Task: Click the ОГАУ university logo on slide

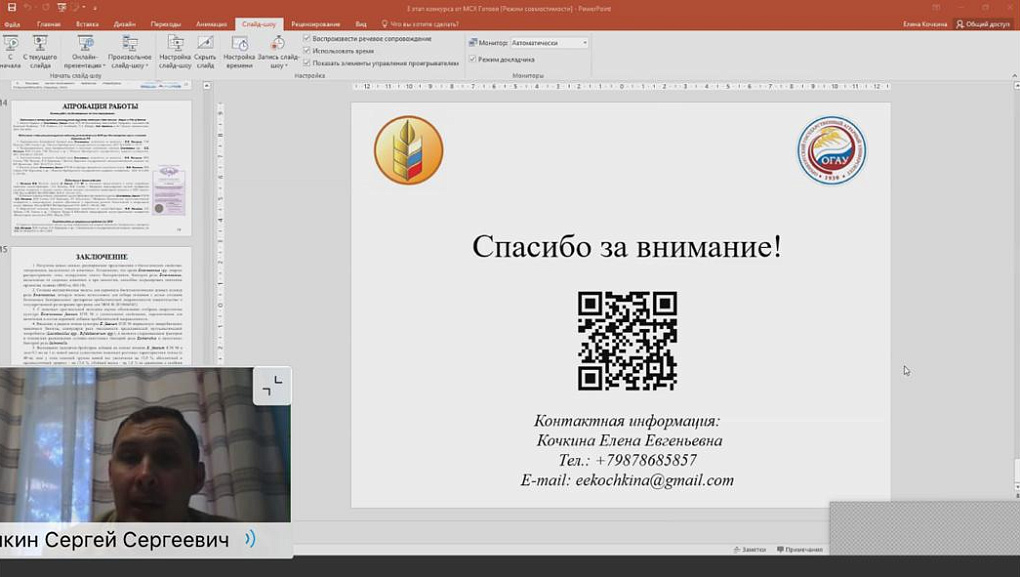Action: click(x=831, y=150)
